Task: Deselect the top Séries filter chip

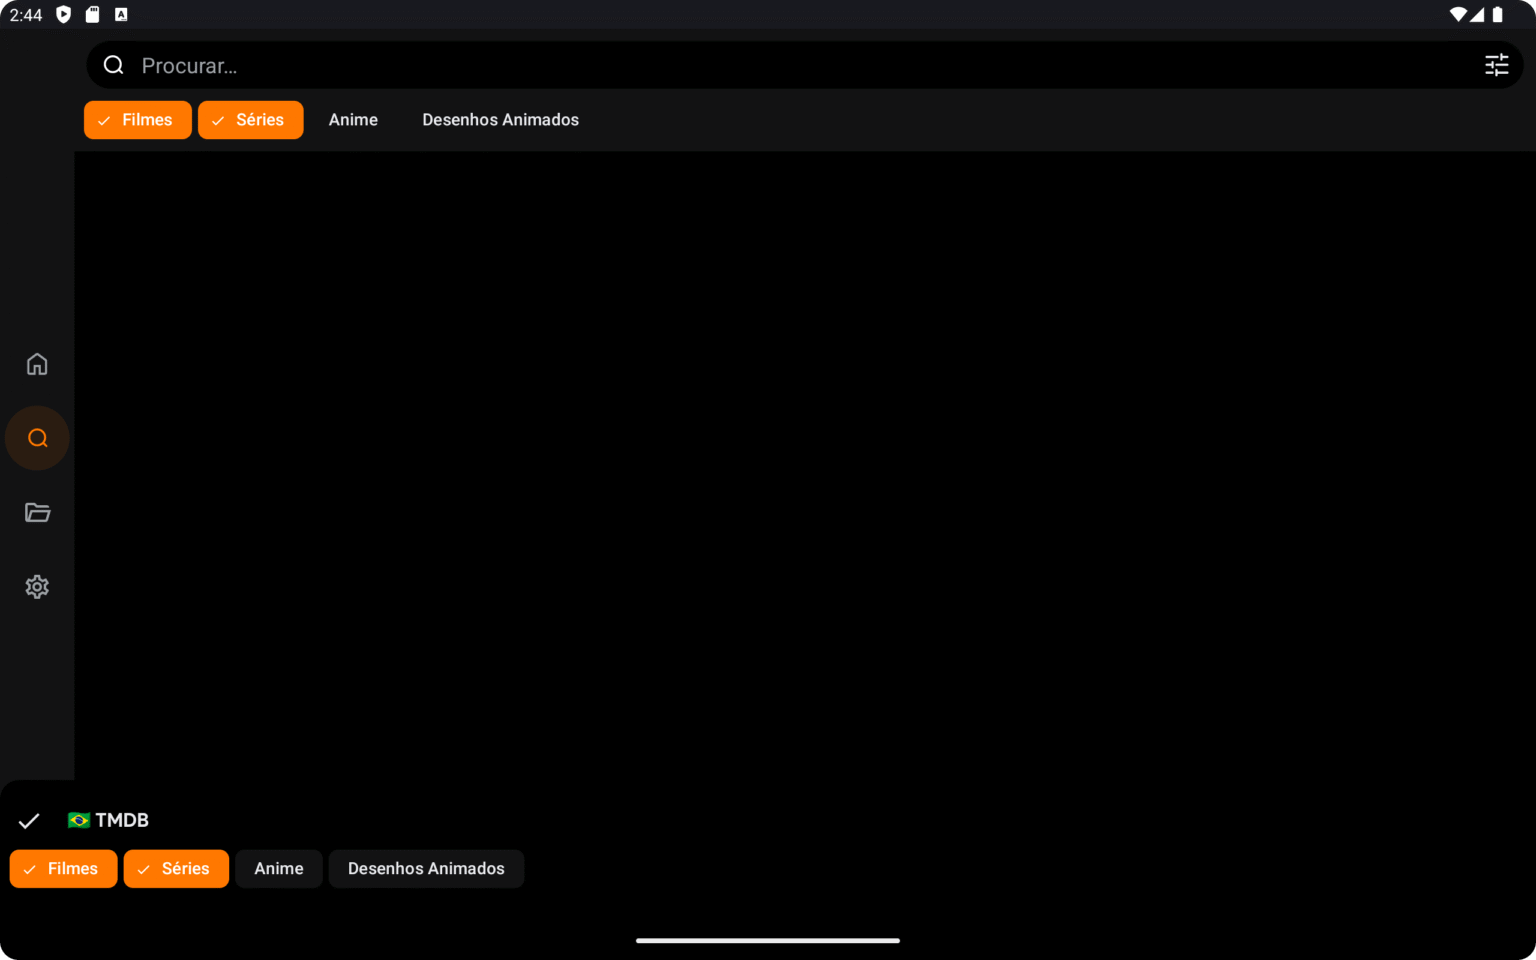Action: [250, 120]
